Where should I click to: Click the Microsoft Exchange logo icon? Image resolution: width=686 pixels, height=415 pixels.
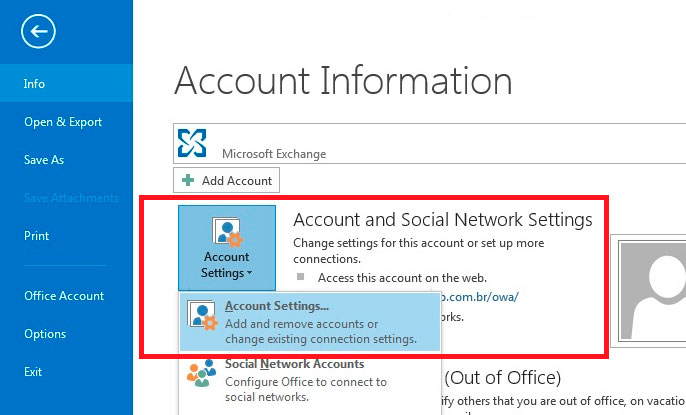coord(192,143)
